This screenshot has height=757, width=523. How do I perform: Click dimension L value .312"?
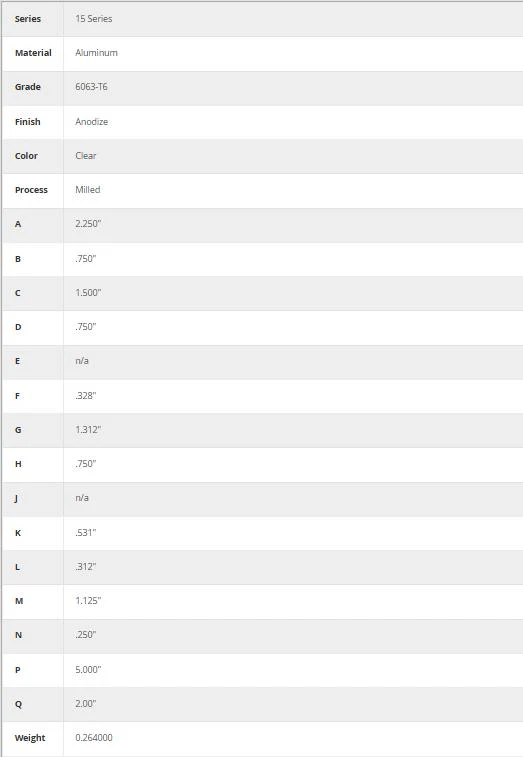click(x=85, y=567)
